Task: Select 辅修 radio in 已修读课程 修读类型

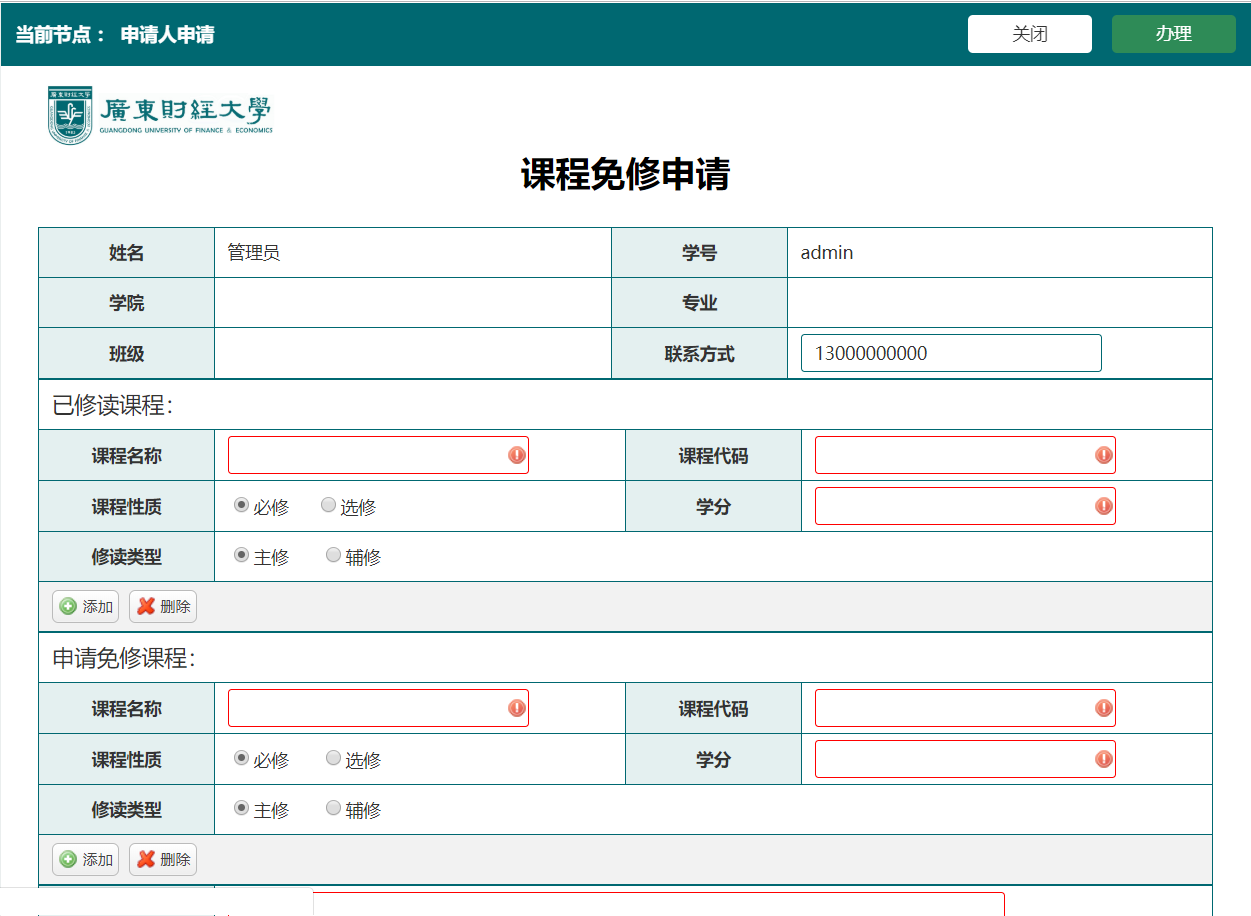Action: pyautogui.click(x=333, y=556)
